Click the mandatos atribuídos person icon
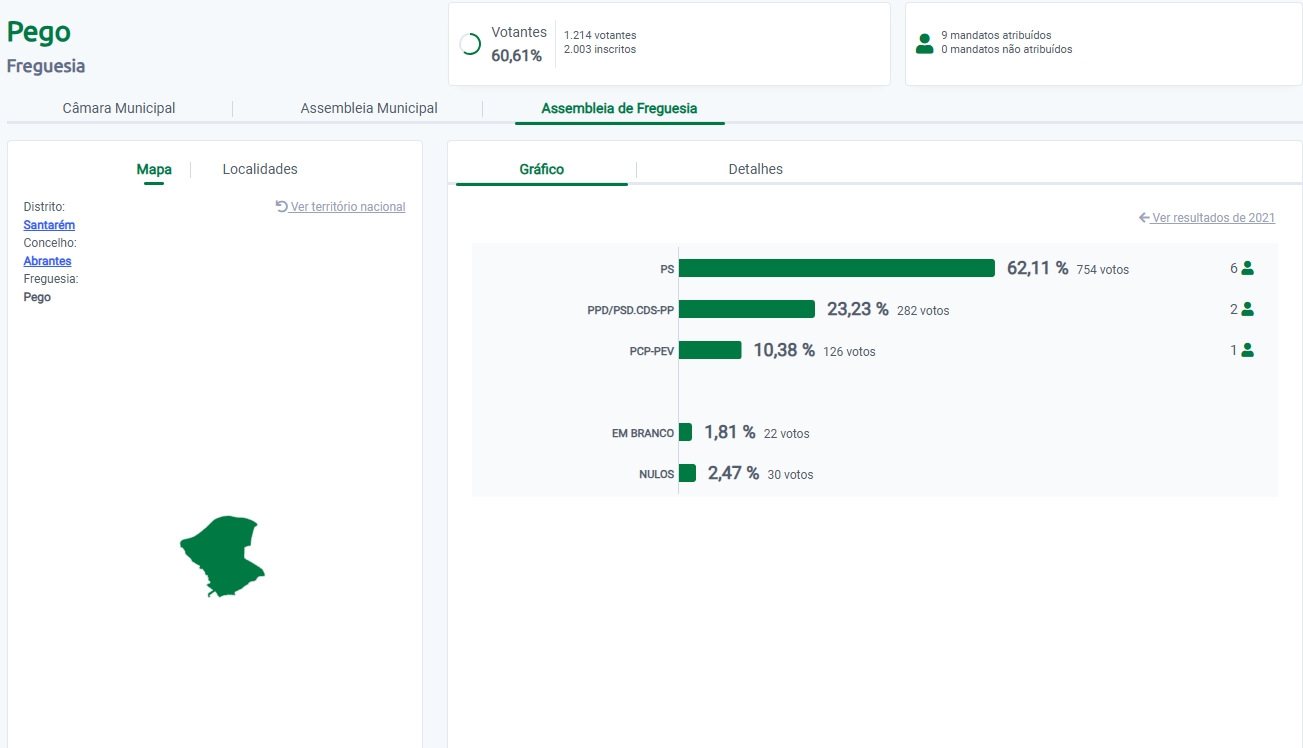The width and height of the screenshot is (1303, 748). pyautogui.click(x=924, y=43)
